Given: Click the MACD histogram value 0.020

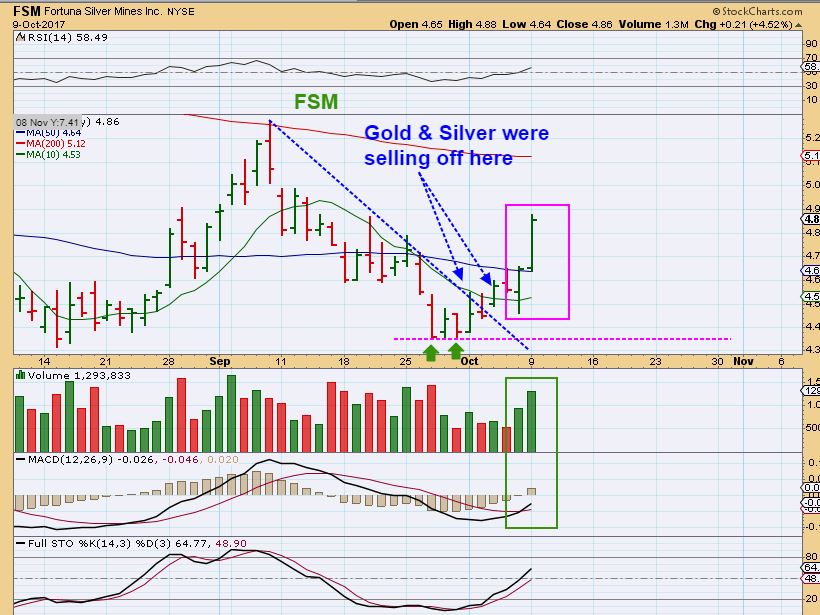Looking at the screenshot, I should pyautogui.click(x=223, y=459).
